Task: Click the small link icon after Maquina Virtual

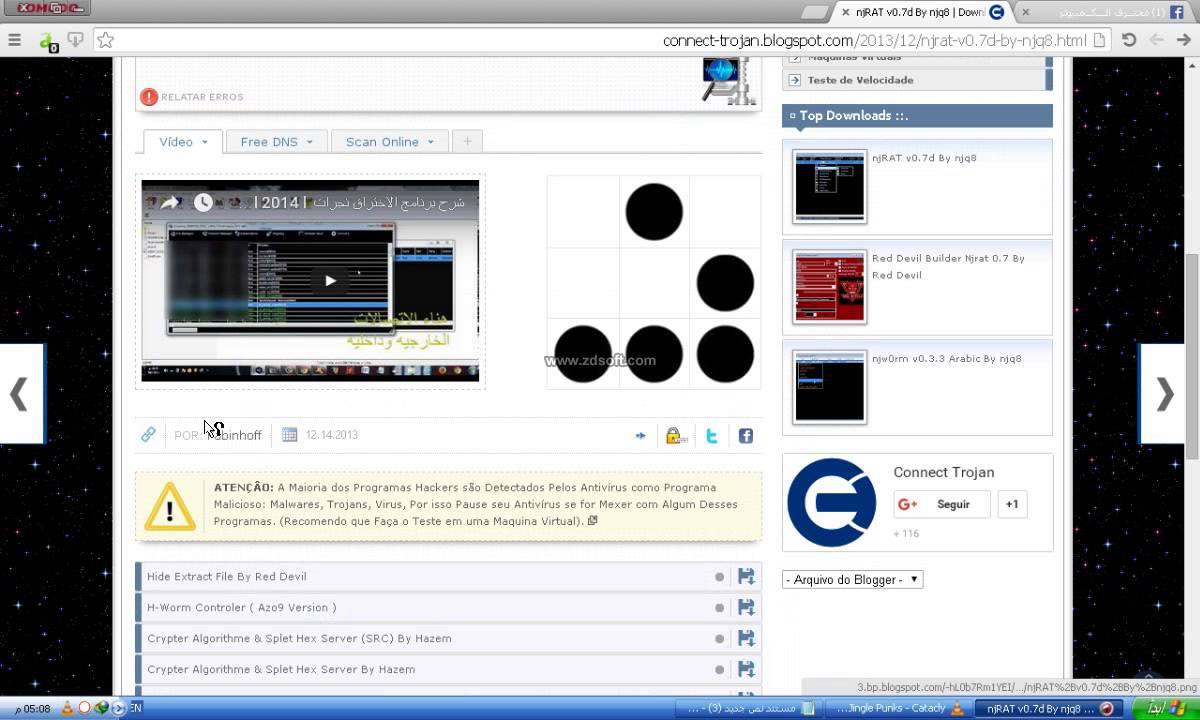Action: click(593, 521)
